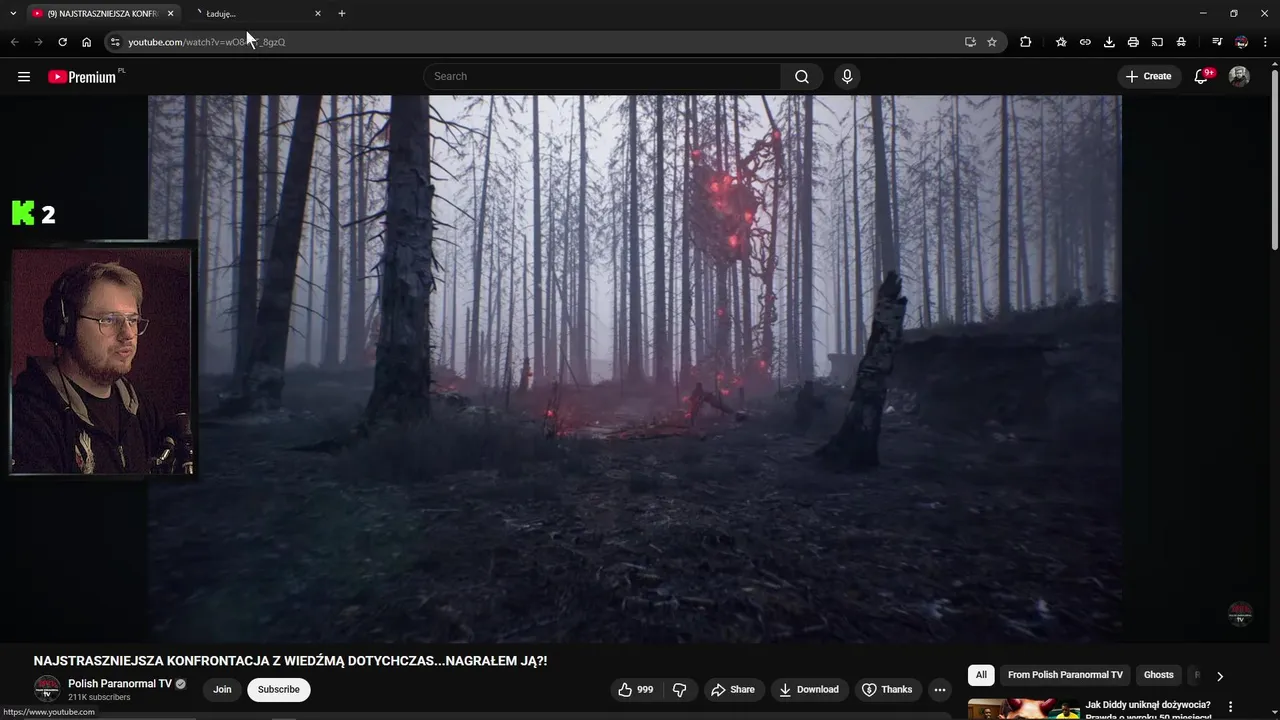Bookmark this page with the star
This screenshot has width=1280, height=720.
click(x=992, y=42)
